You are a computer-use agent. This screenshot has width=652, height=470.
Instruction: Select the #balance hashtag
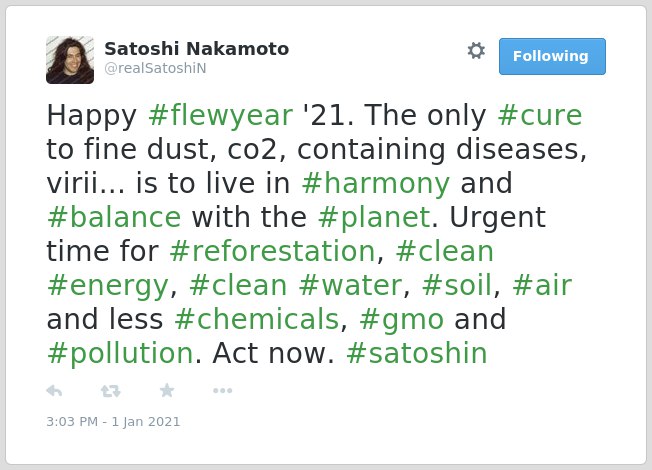coord(114,217)
